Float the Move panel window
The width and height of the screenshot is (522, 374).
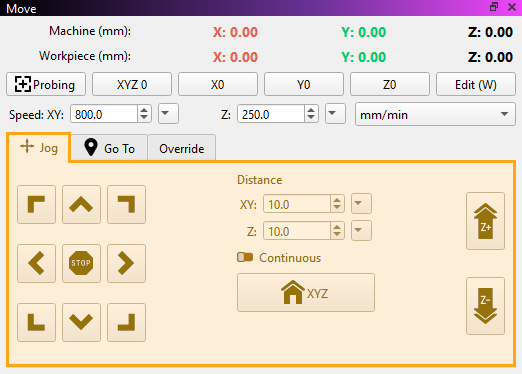[494, 7]
